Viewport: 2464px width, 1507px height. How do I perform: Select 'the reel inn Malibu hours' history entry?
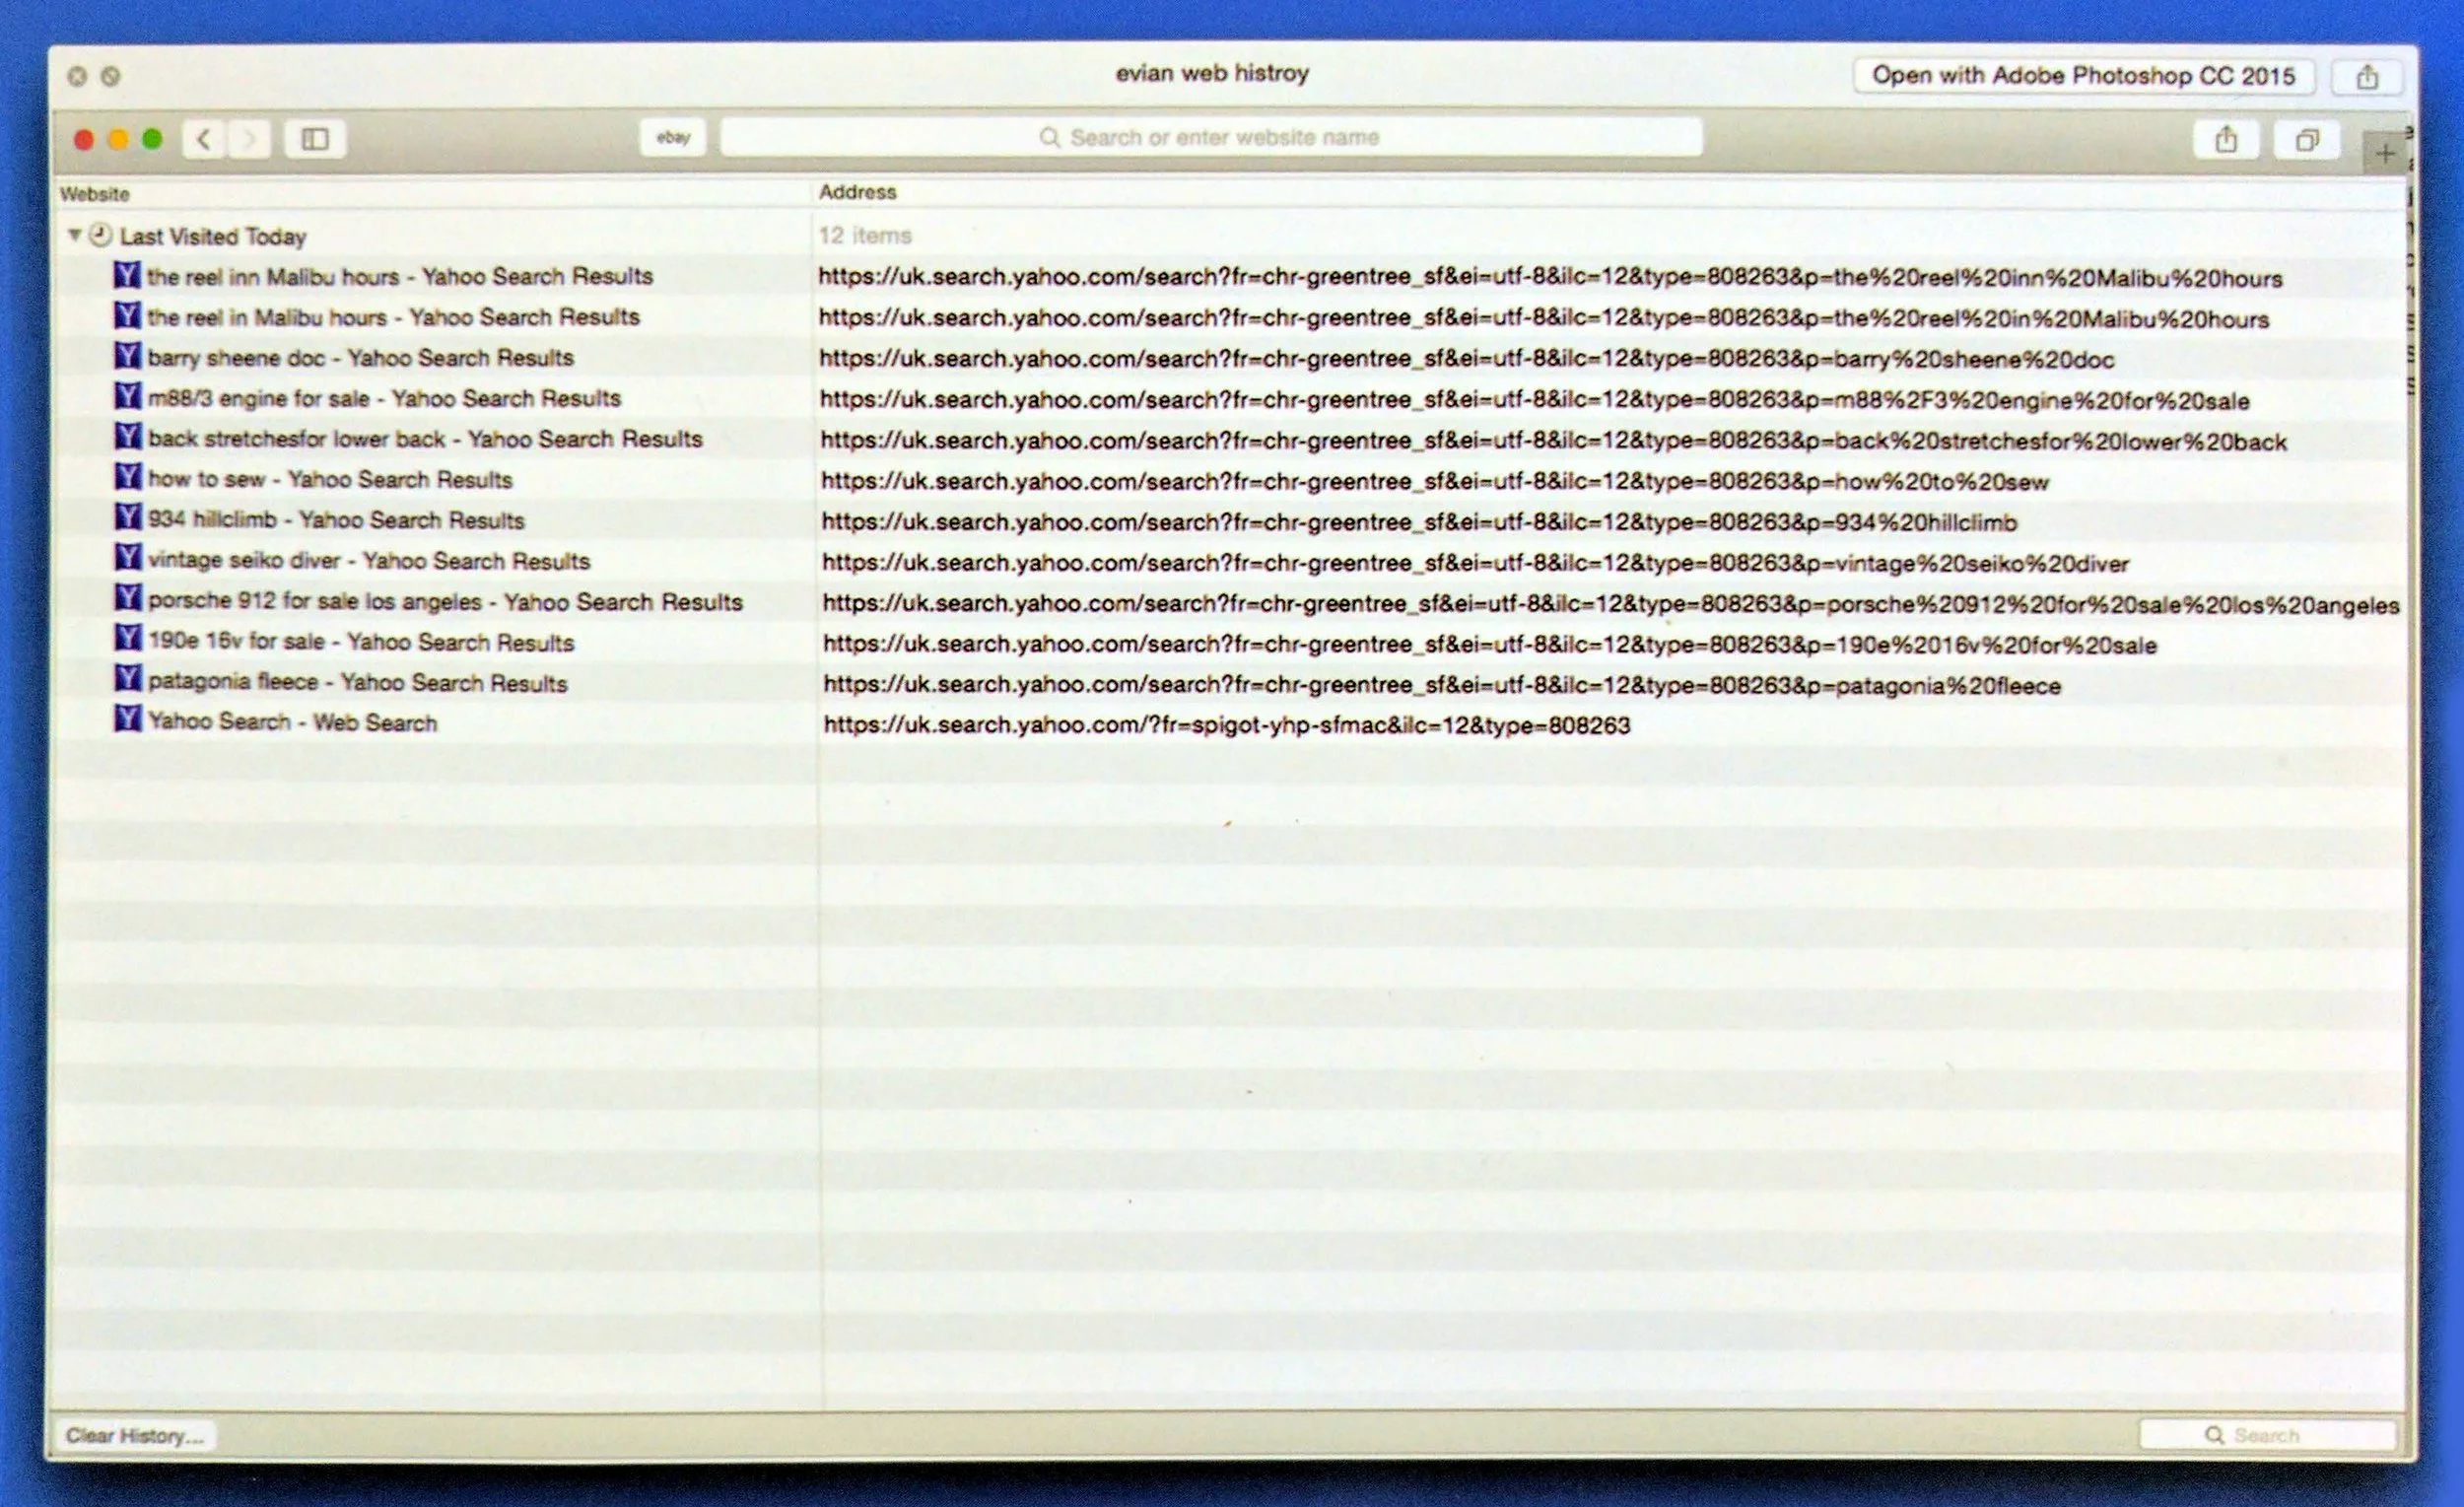[400, 276]
